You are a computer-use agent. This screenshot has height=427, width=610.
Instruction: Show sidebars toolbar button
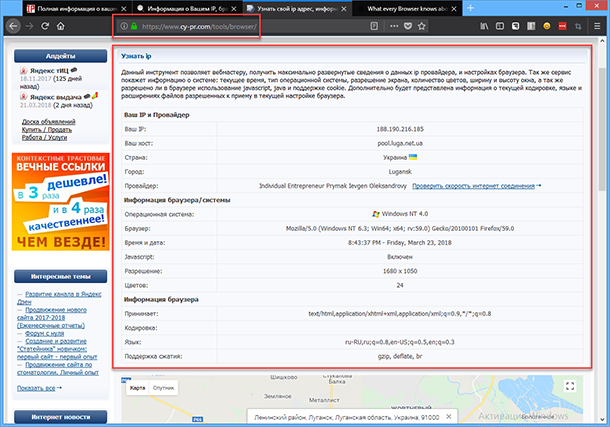pos(500,26)
